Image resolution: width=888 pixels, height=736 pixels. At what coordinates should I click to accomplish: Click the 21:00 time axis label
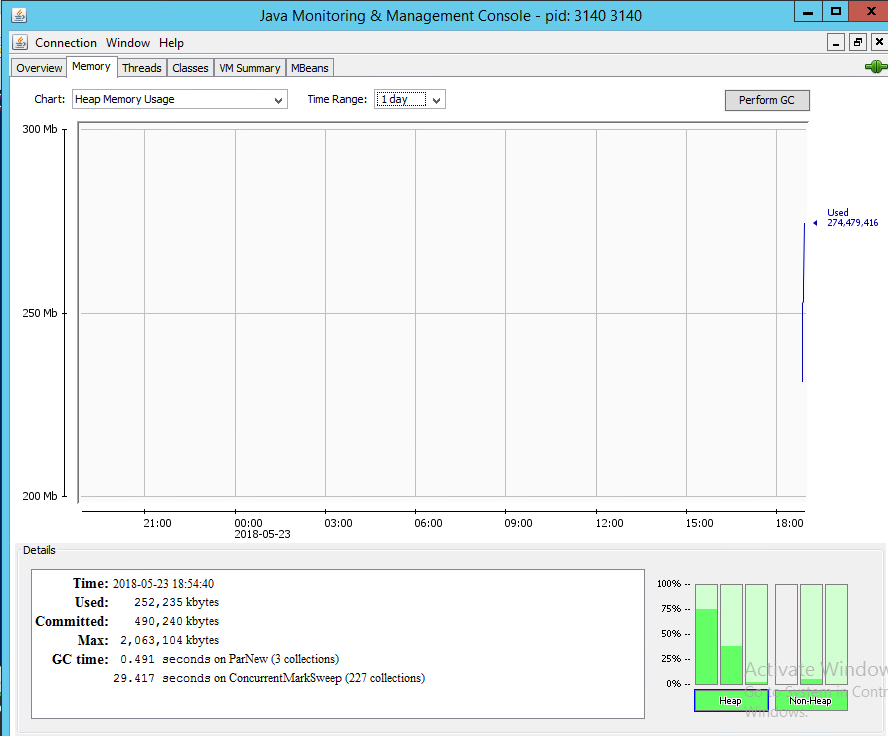(x=157, y=523)
